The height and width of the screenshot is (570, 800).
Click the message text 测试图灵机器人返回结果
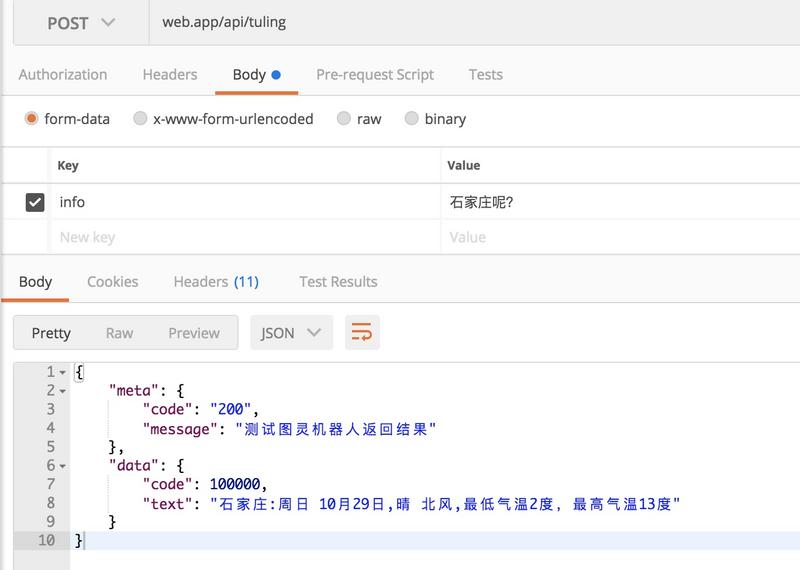(335, 429)
